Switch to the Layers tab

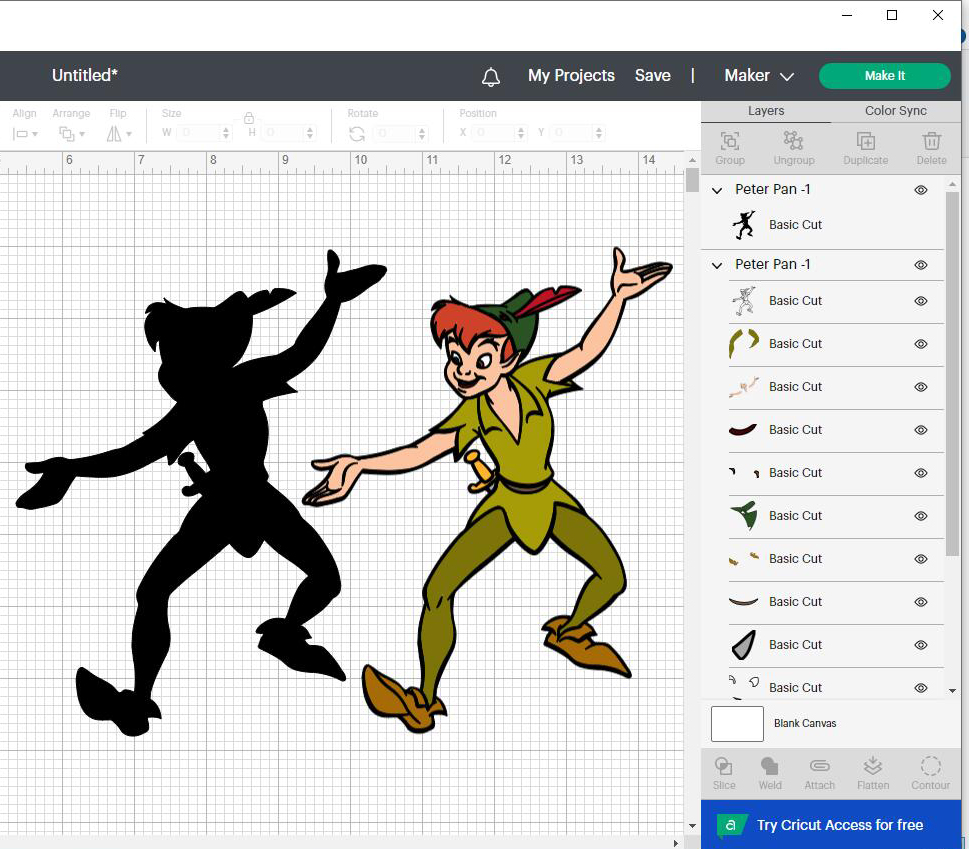(x=766, y=111)
